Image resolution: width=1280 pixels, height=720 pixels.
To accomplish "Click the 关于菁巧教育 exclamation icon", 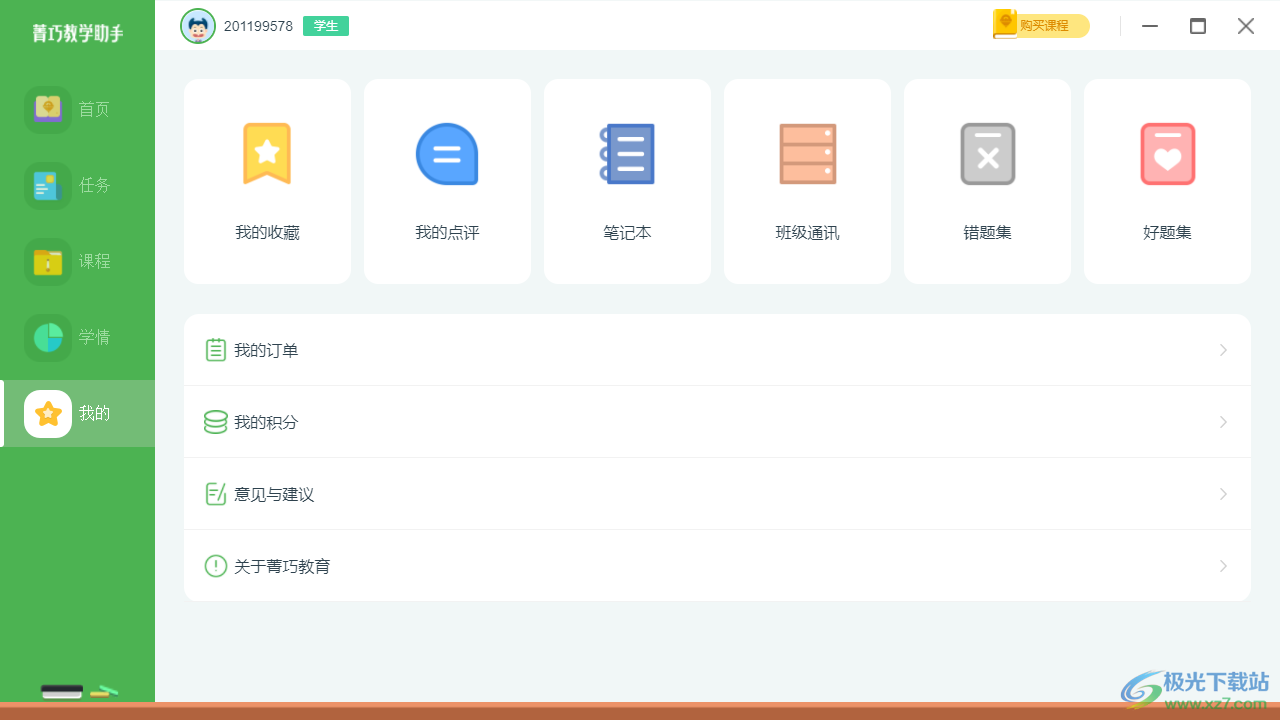I will (x=215, y=566).
